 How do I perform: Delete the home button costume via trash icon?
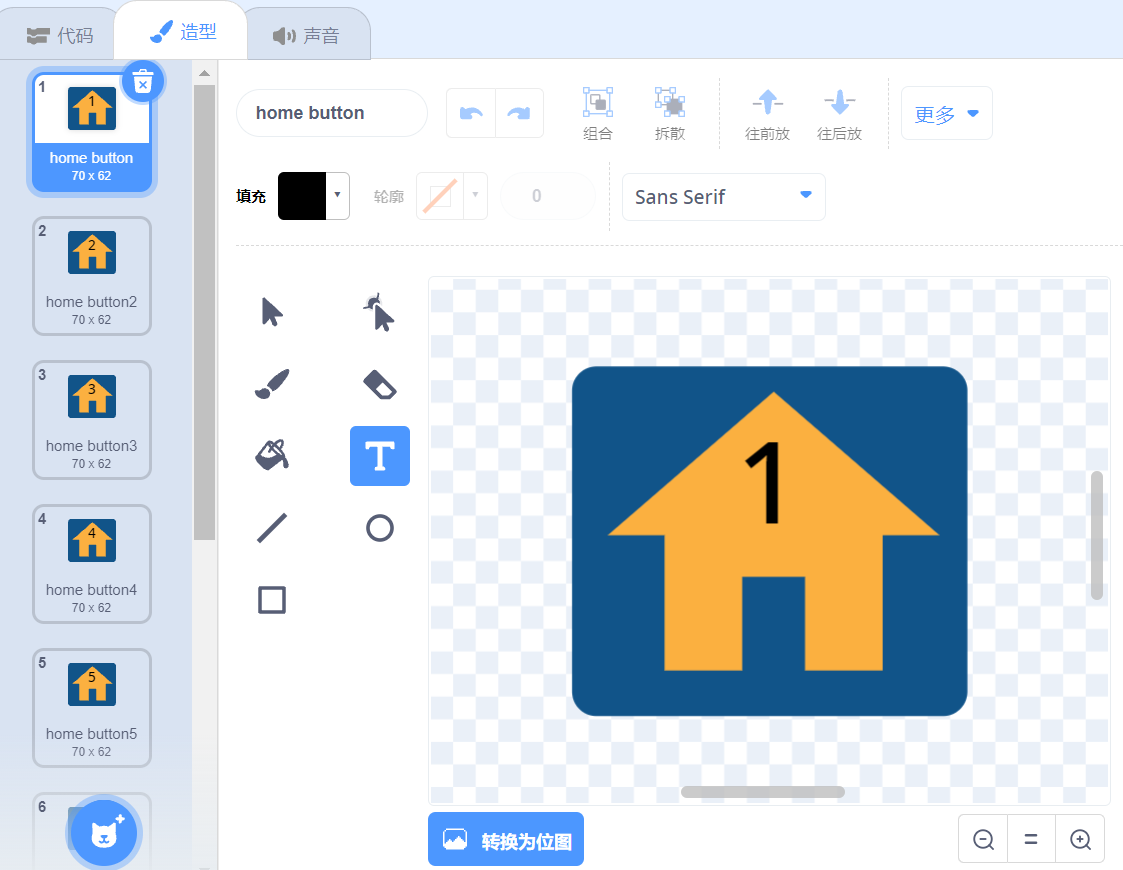pos(143,82)
